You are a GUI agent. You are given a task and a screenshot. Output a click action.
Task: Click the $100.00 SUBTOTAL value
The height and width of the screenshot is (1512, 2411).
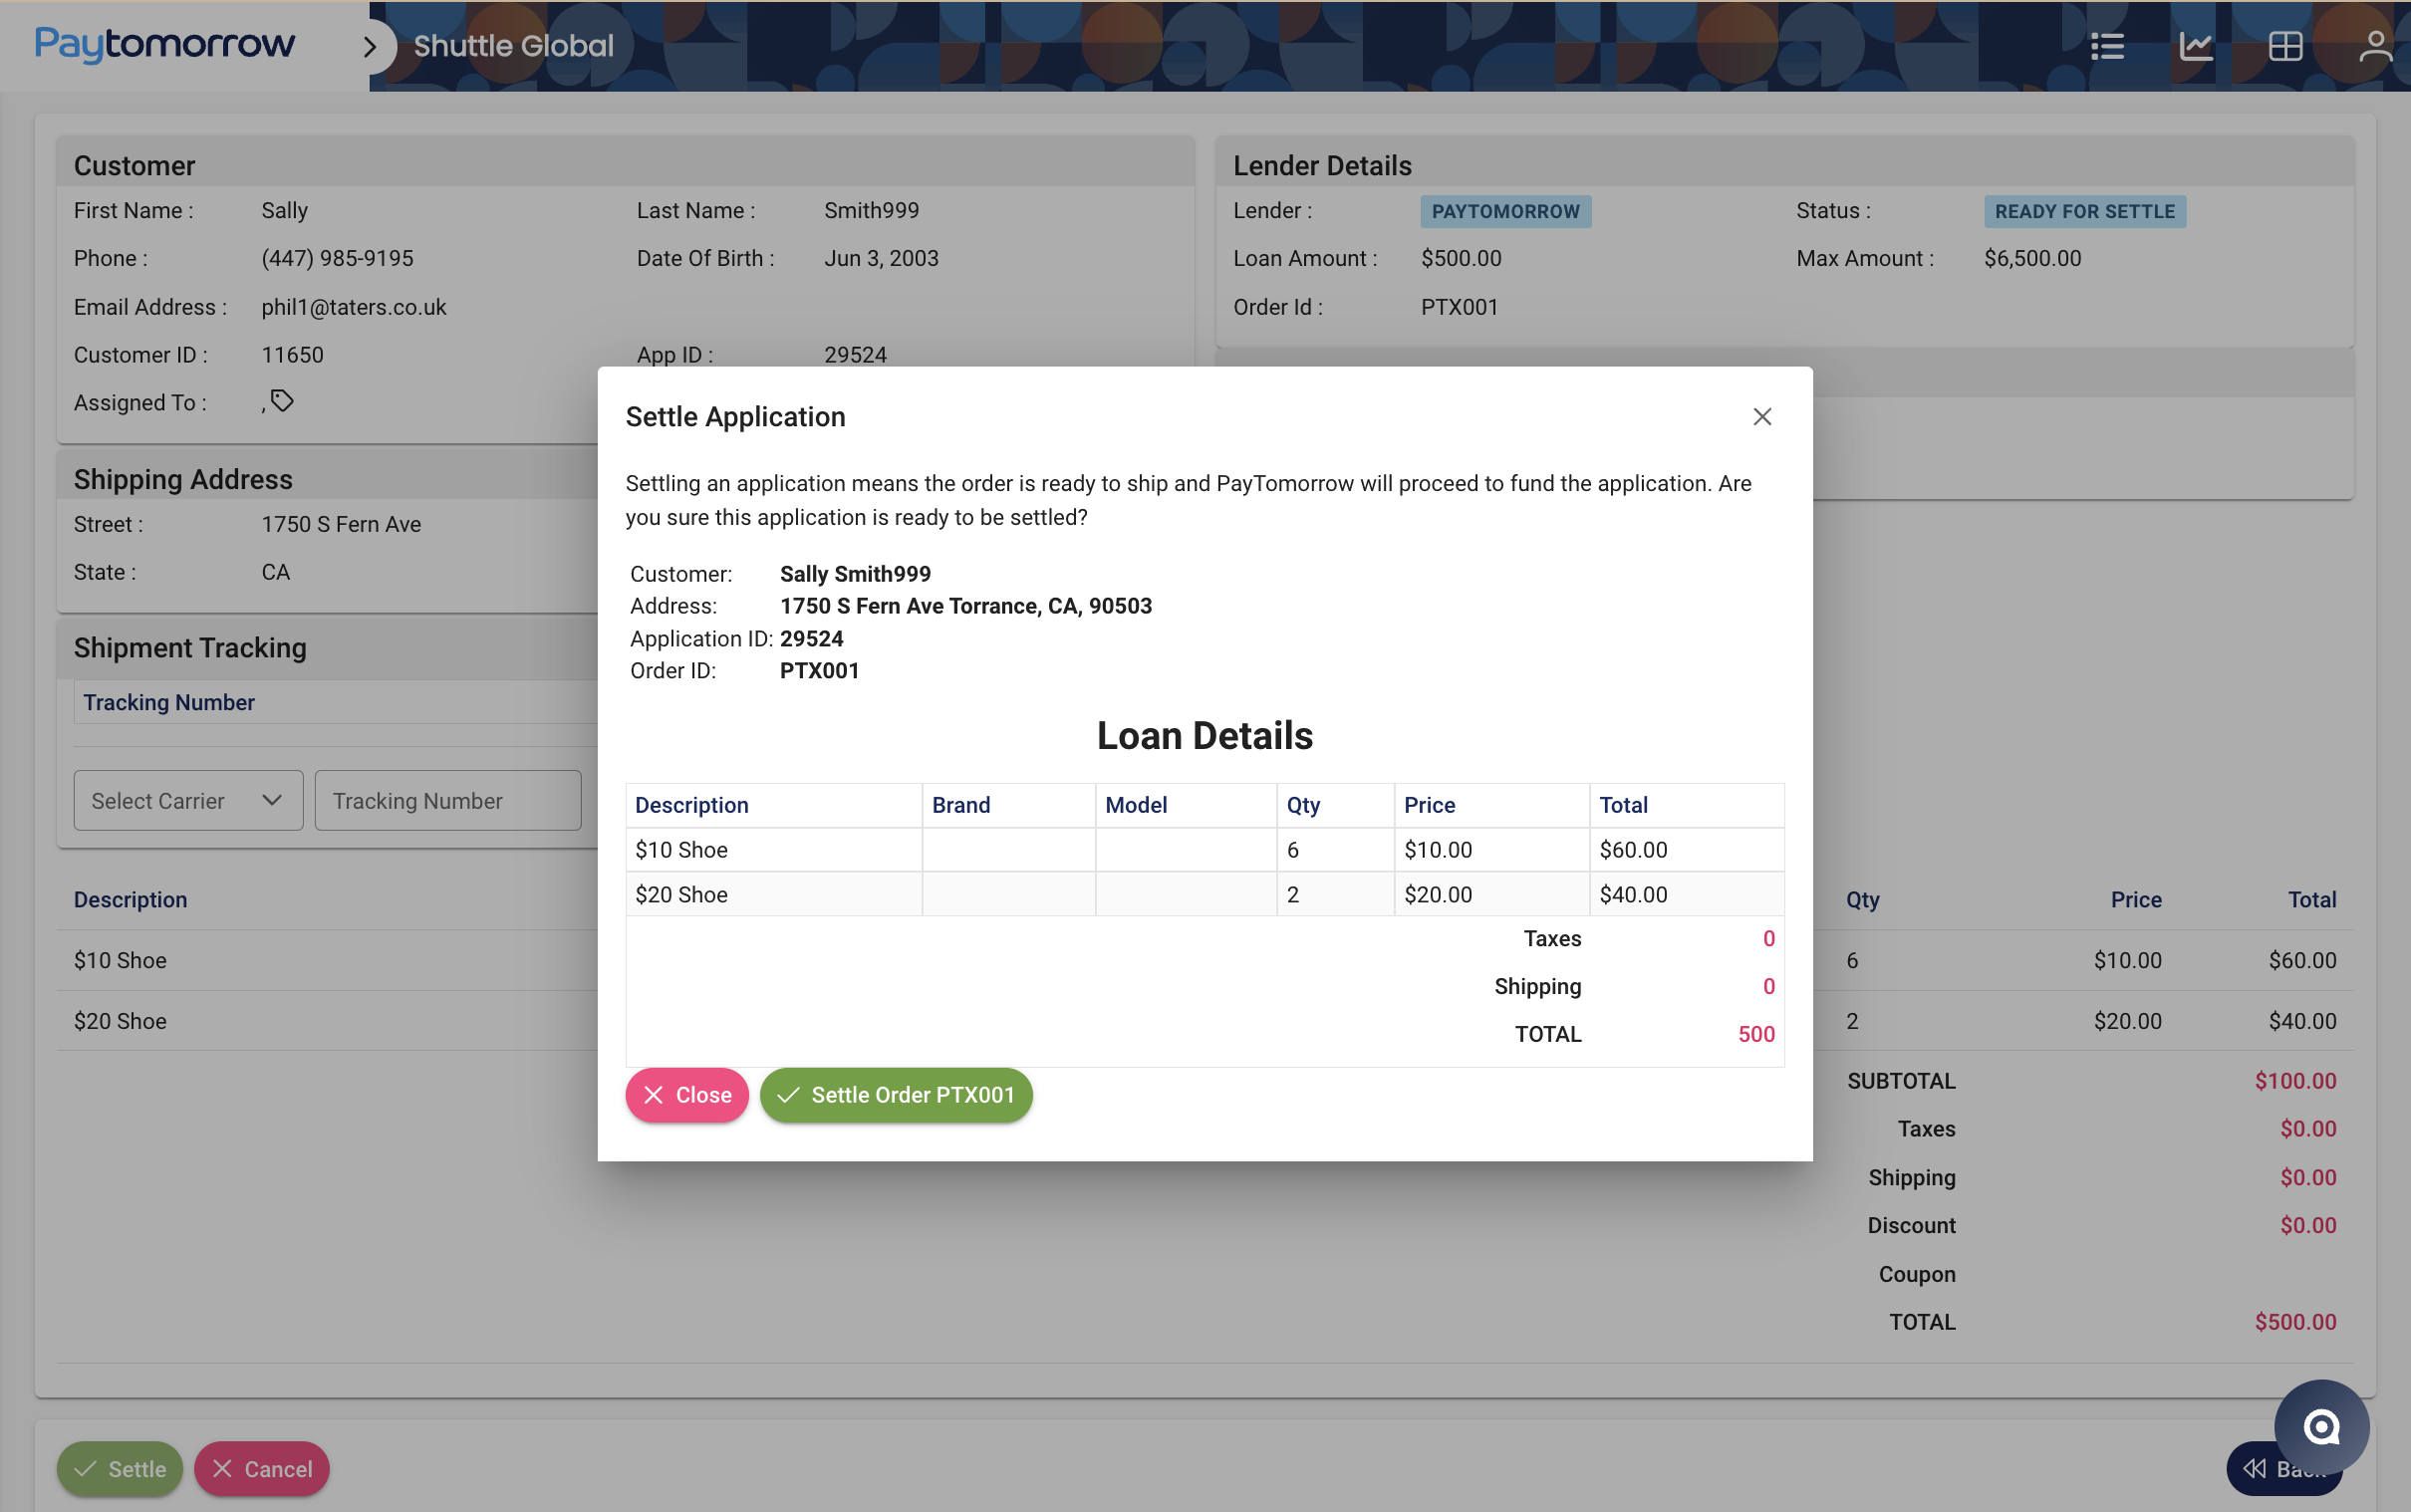(x=2295, y=1081)
